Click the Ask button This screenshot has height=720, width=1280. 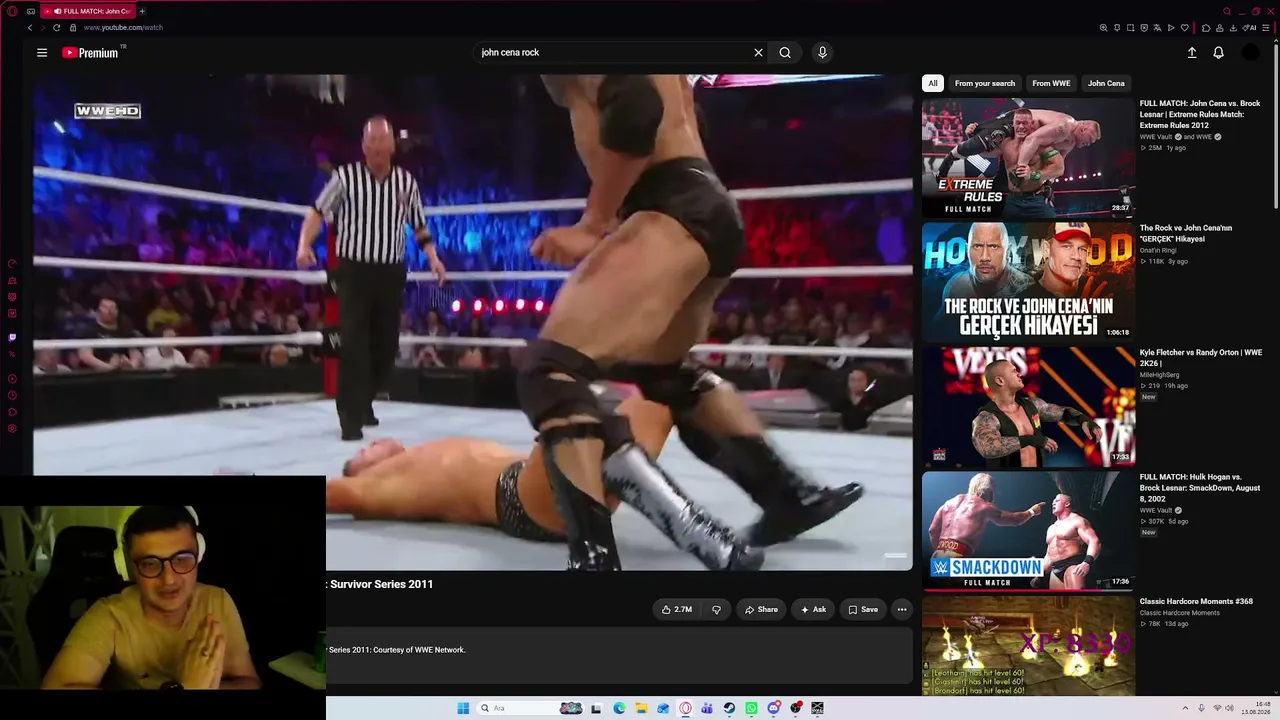pos(813,609)
